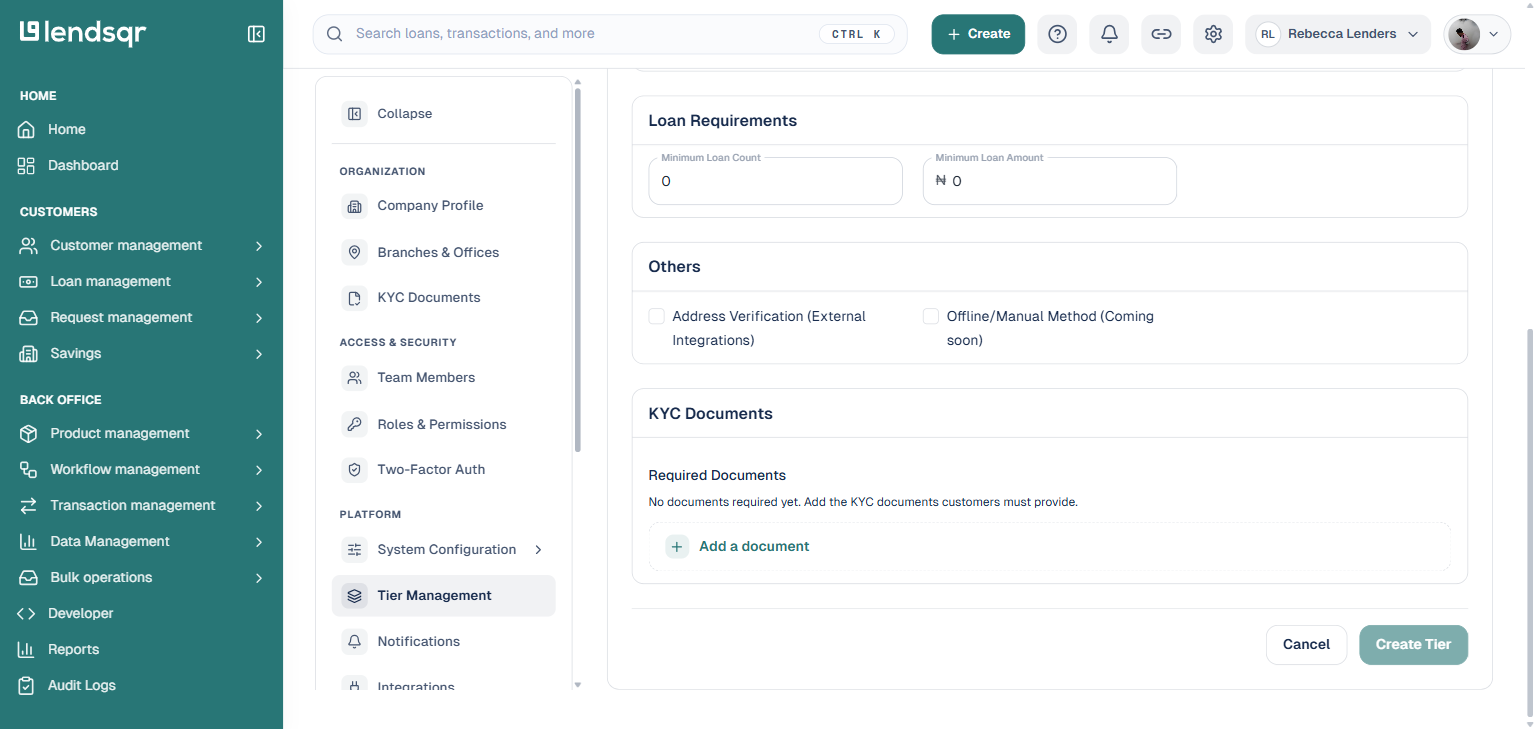Click the Reports bar chart icon

point(27,650)
